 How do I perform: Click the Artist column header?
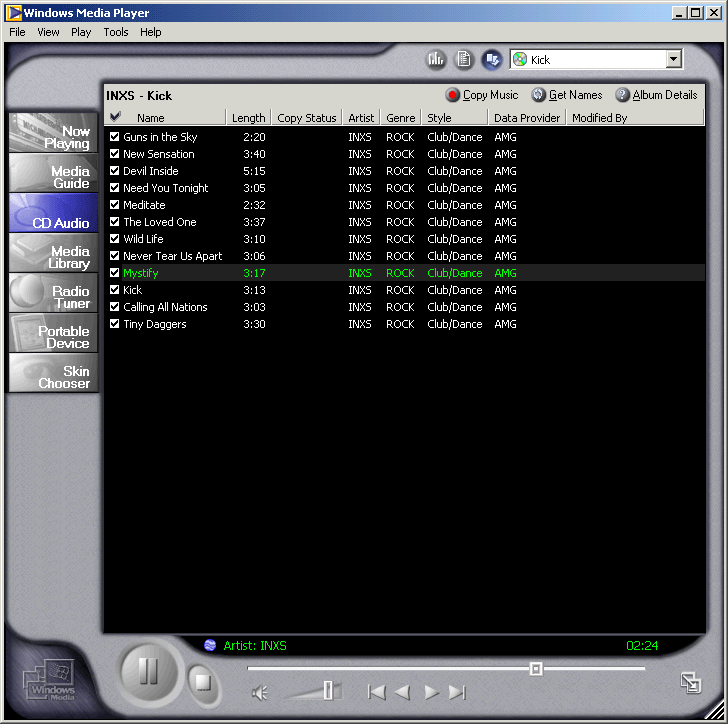pos(361,118)
